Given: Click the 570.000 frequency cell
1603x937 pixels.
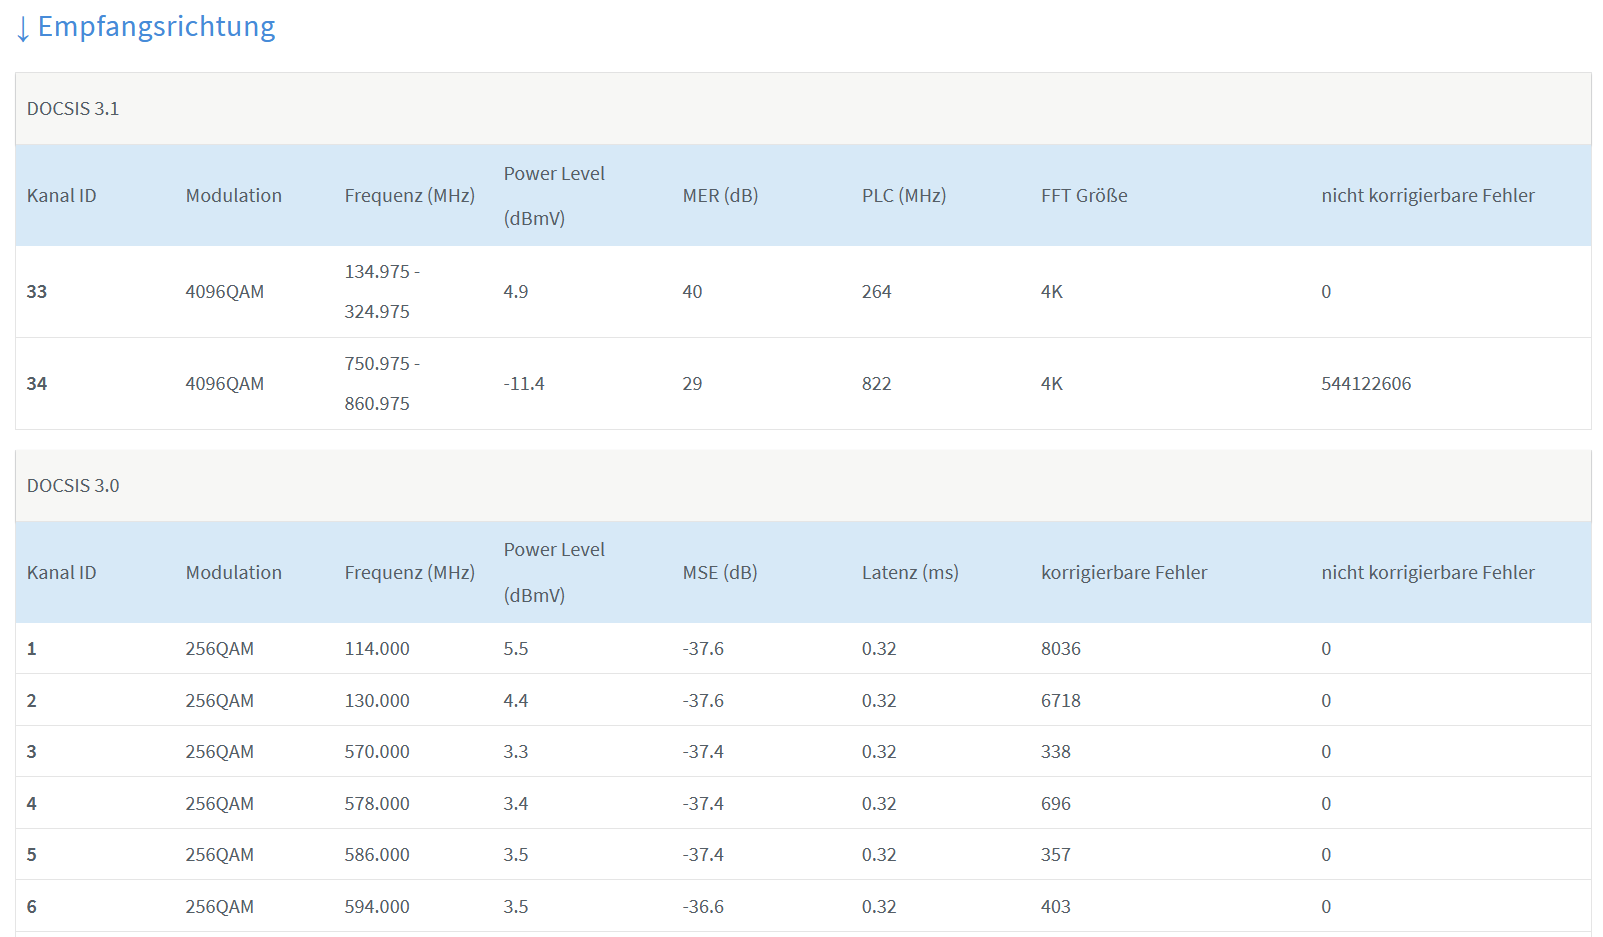Looking at the screenshot, I should 376,752.
